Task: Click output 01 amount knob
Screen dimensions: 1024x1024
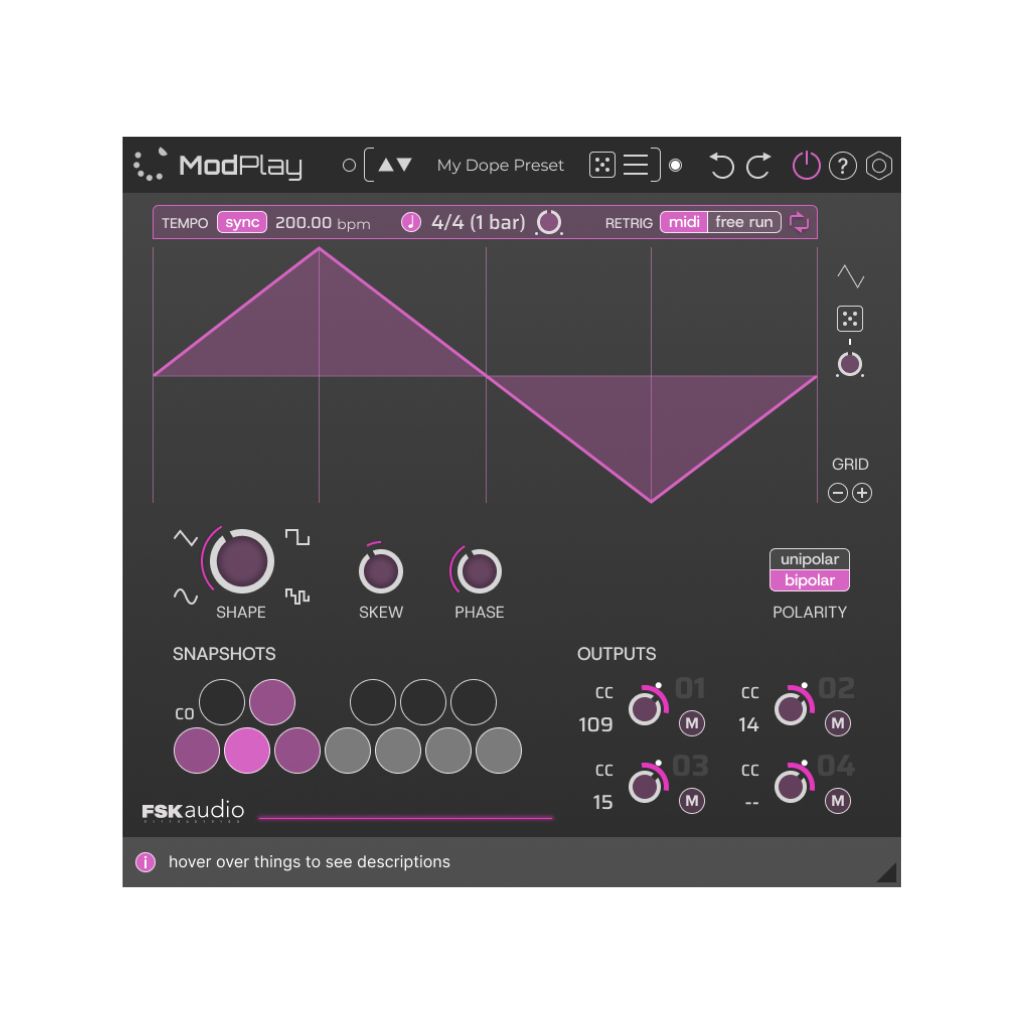Action: click(x=645, y=709)
